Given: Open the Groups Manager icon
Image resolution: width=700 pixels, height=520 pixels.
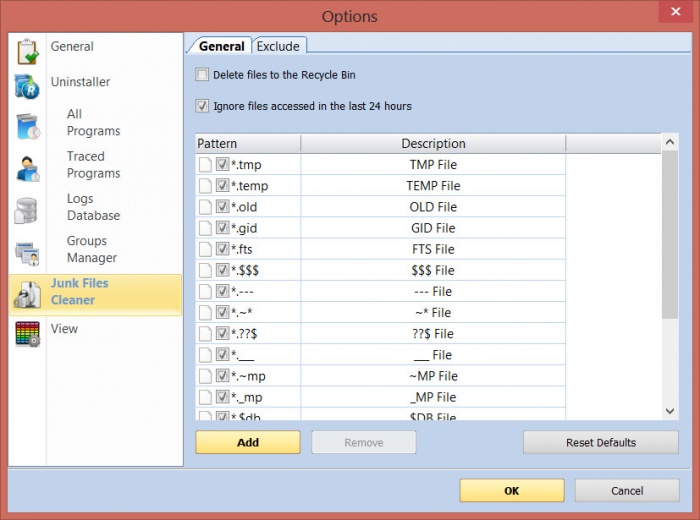Looking at the screenshot, I should pos(27,253).
